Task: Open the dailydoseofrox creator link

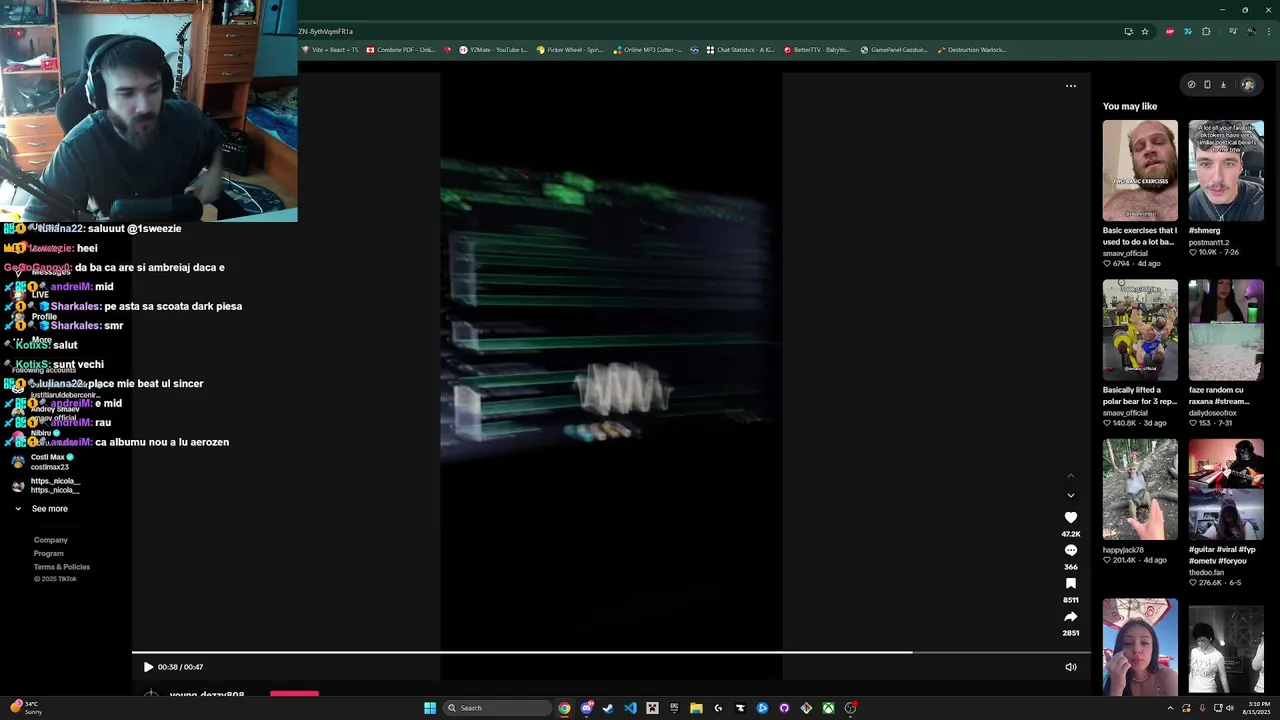Action: pos(1213,413)
